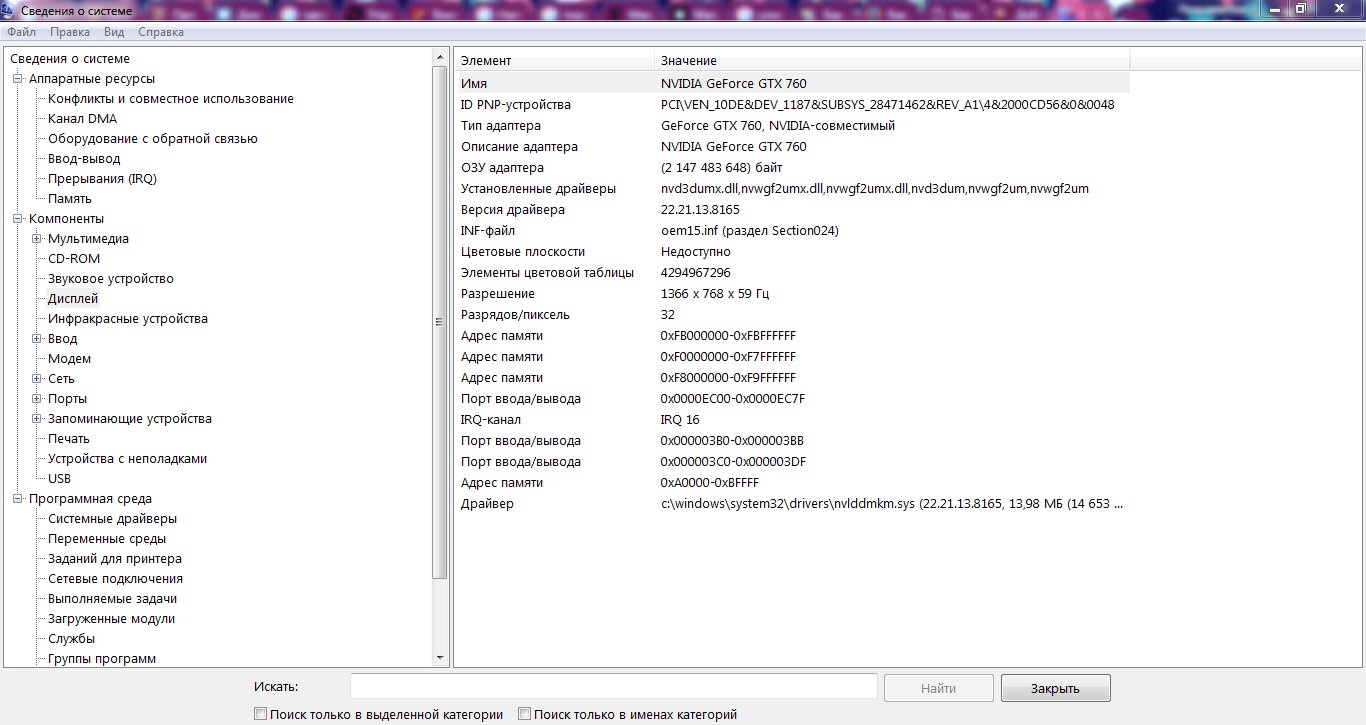Click the '(2 147 483 648) байт' value

722,168
